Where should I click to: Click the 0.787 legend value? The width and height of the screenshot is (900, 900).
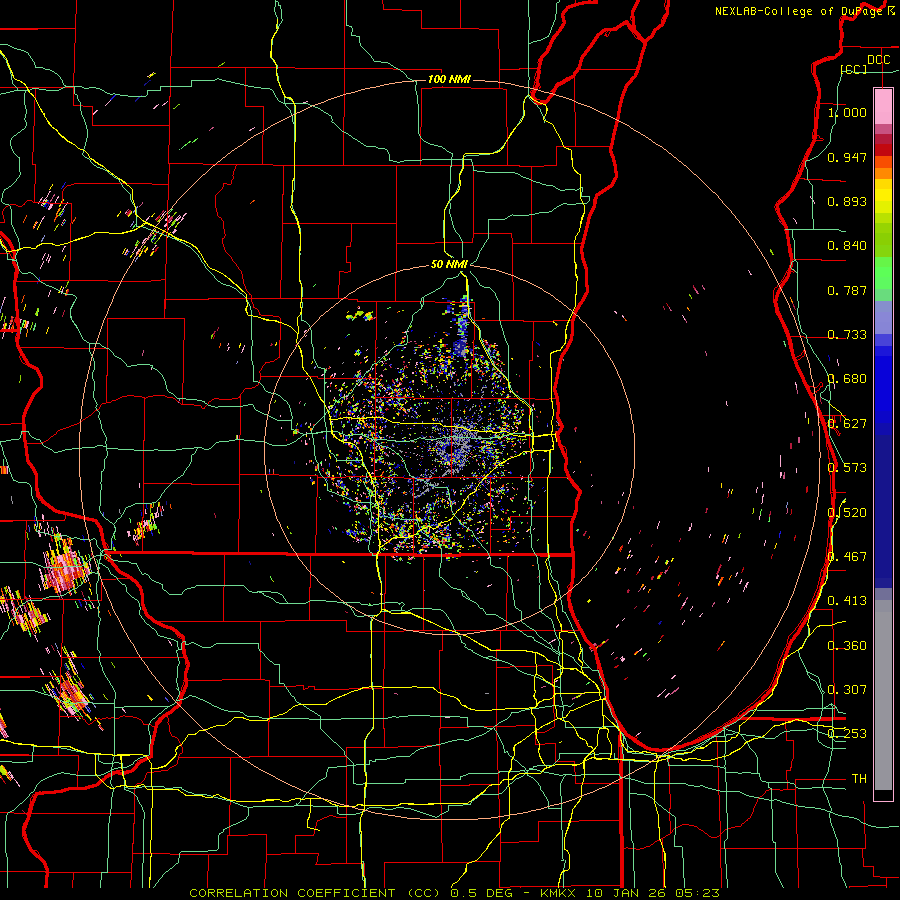[847, 290]
